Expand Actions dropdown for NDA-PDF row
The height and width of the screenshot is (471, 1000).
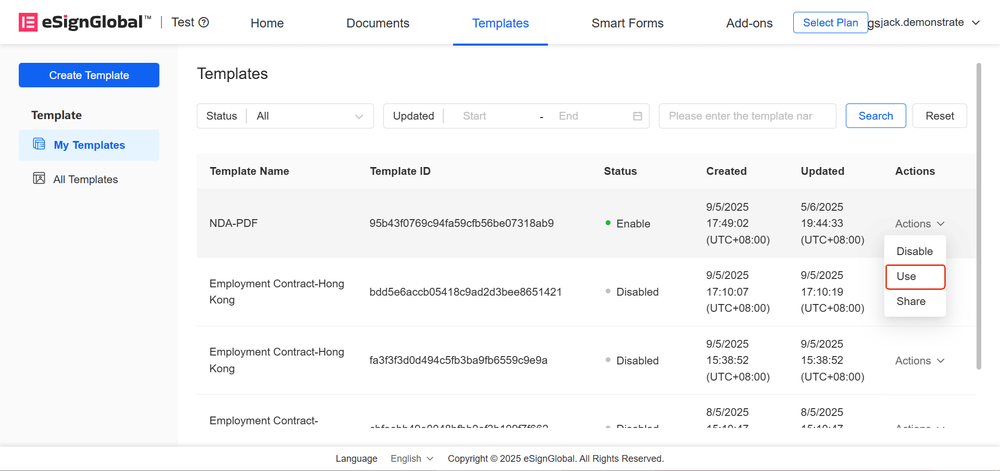919,224
